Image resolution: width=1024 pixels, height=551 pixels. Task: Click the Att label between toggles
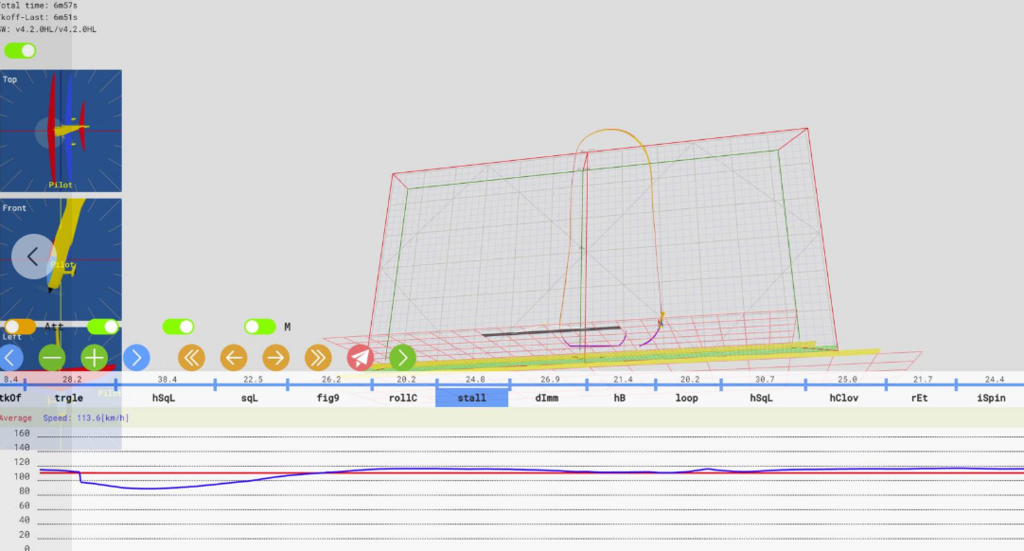(54, 326)
